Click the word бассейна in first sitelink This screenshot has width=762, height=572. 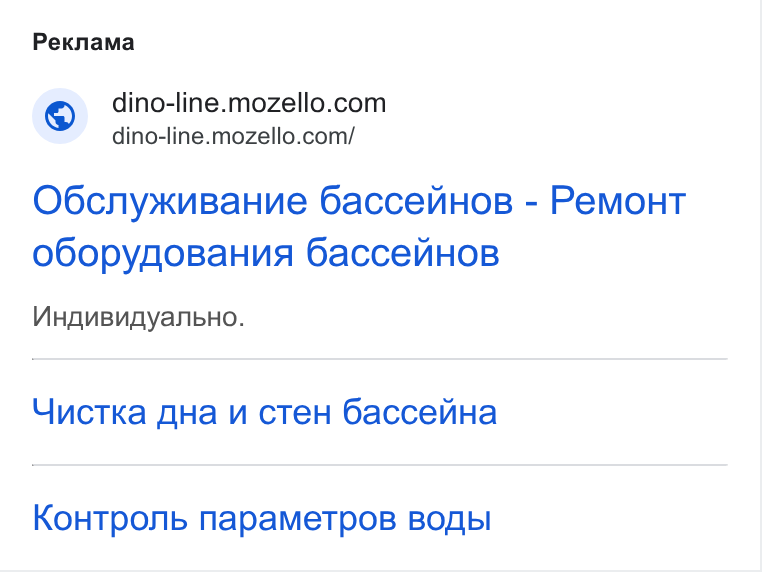(420, 412)
